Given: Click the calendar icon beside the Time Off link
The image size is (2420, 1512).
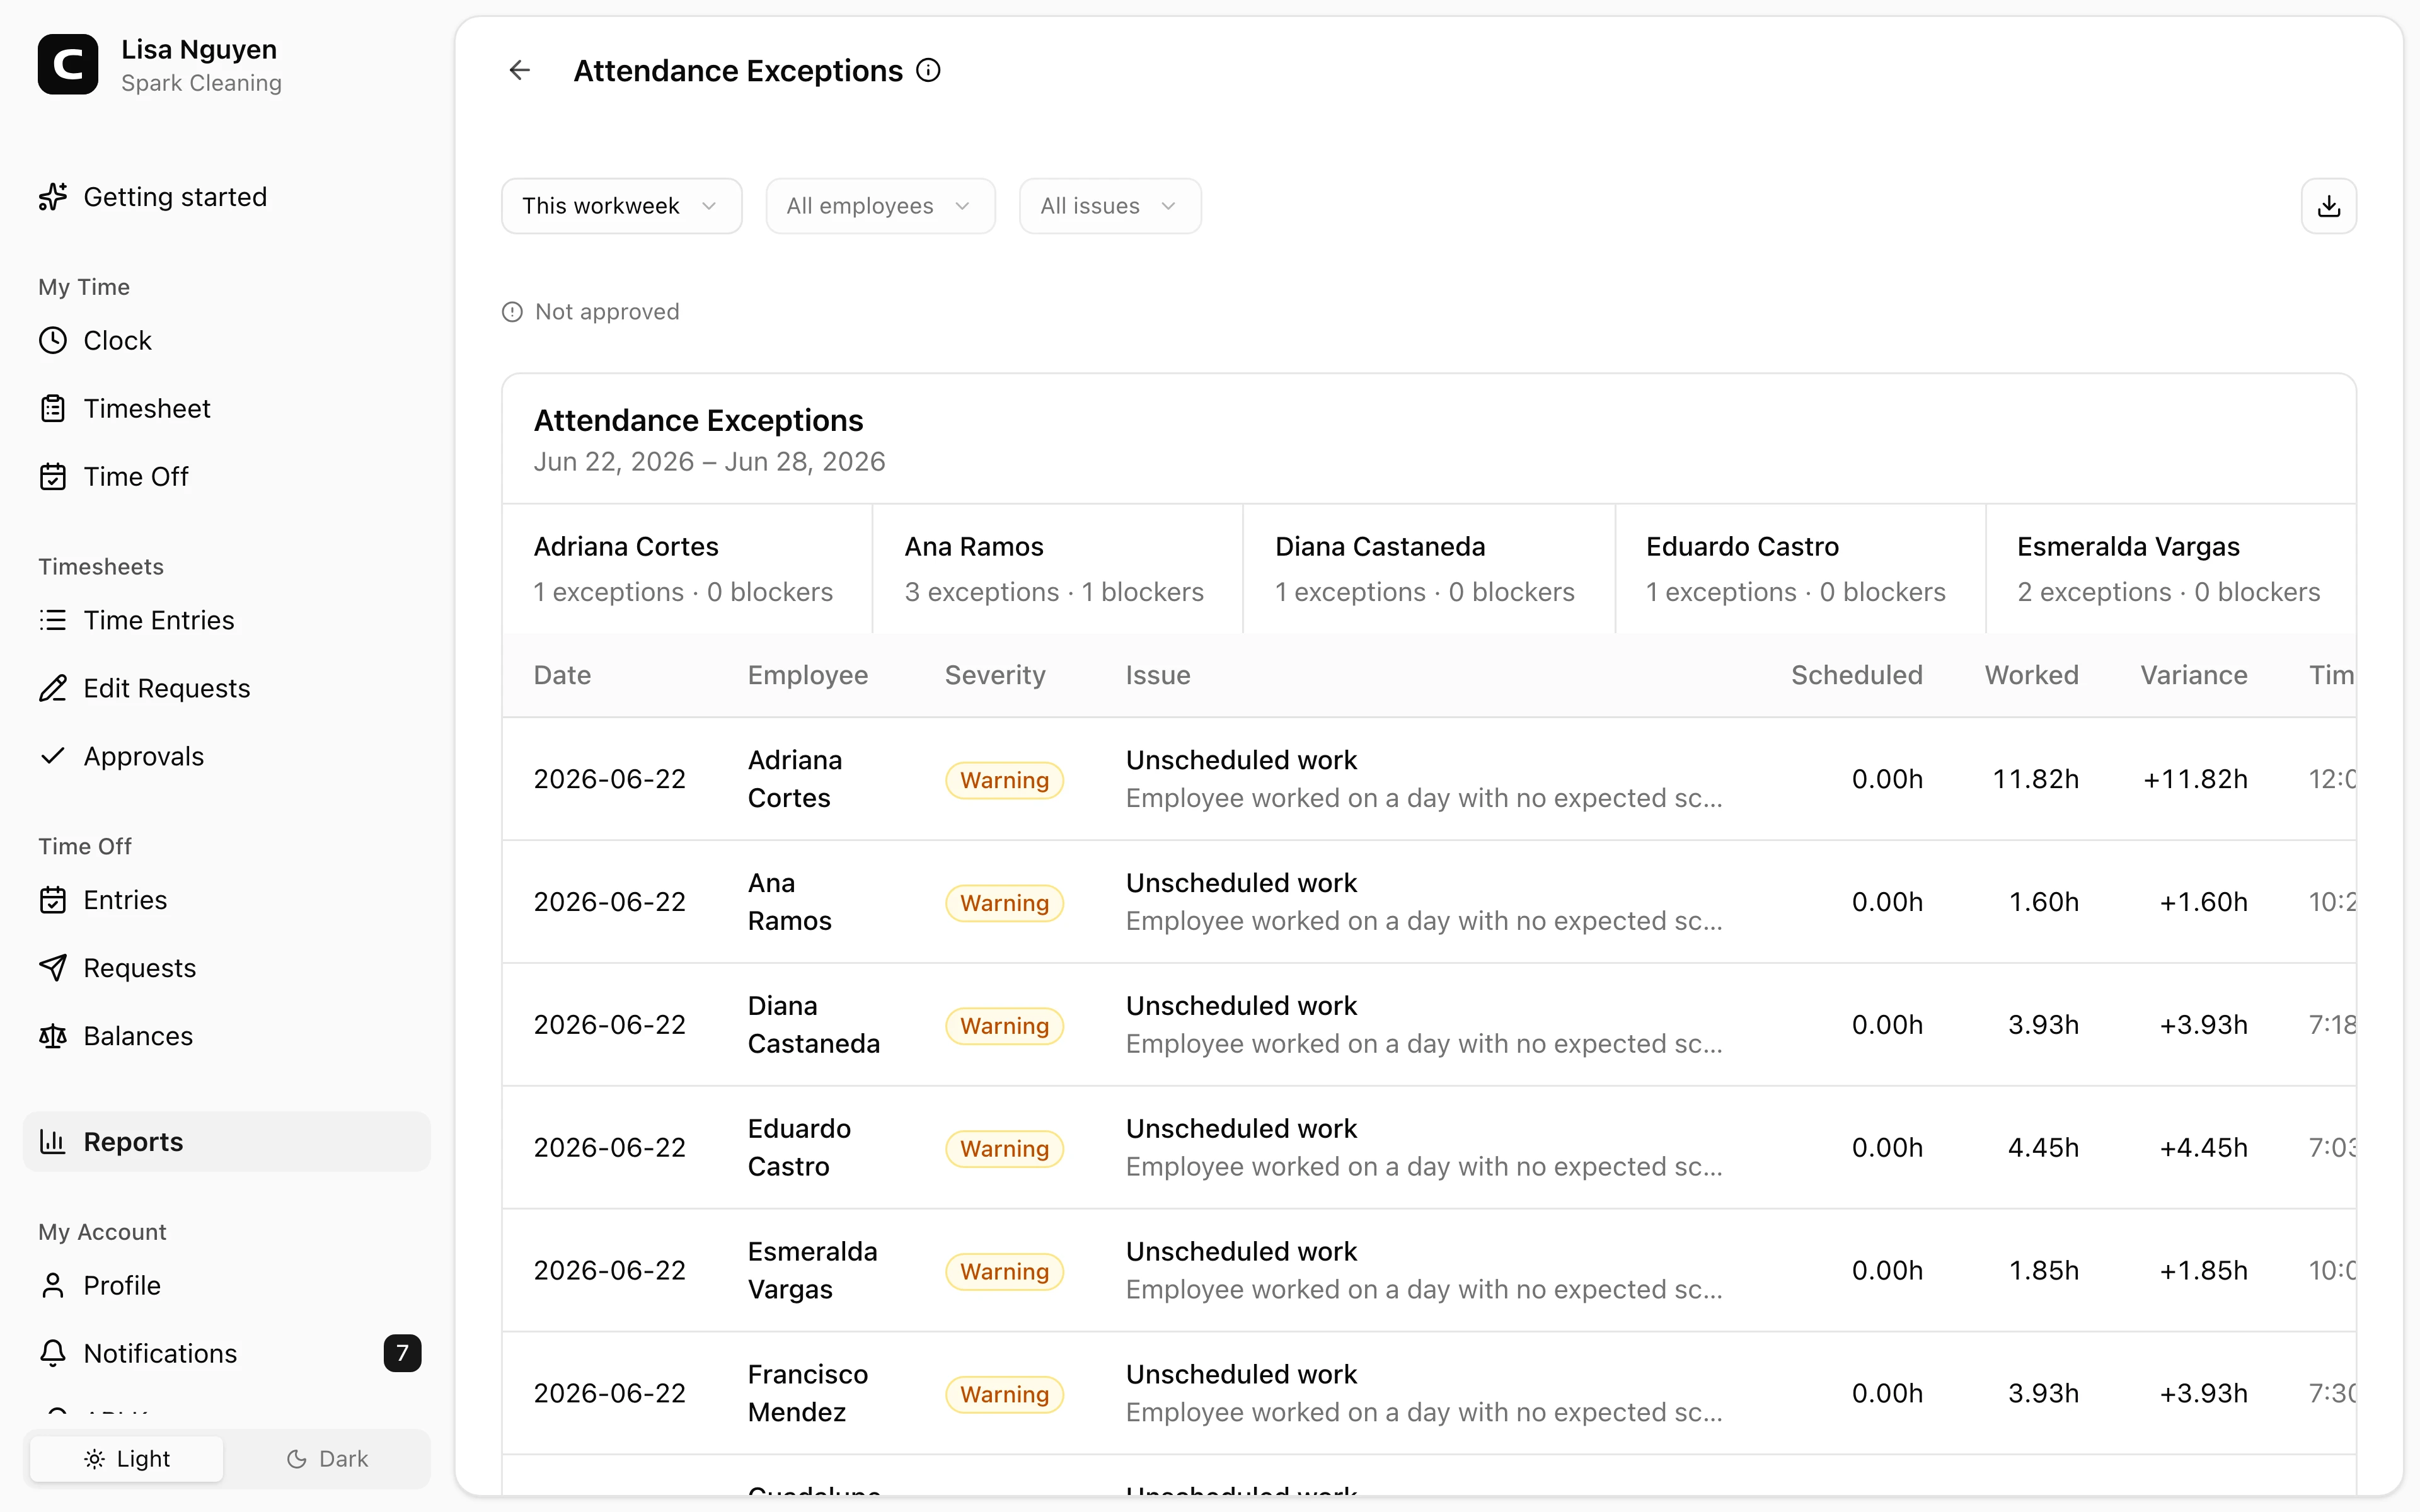Looking at the screenshot, I should (53, 477).
